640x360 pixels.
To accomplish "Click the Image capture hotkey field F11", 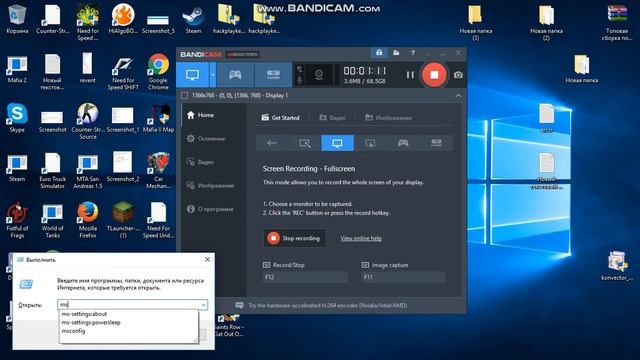I will 403,277.
